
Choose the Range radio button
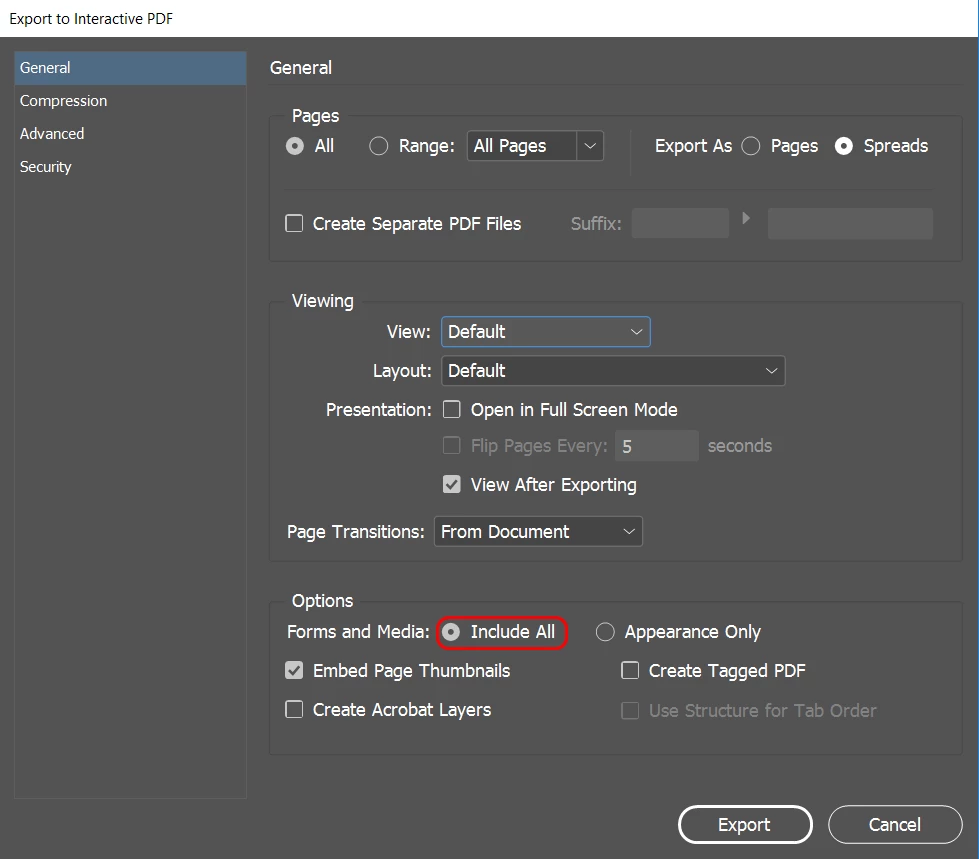(378, 146)
